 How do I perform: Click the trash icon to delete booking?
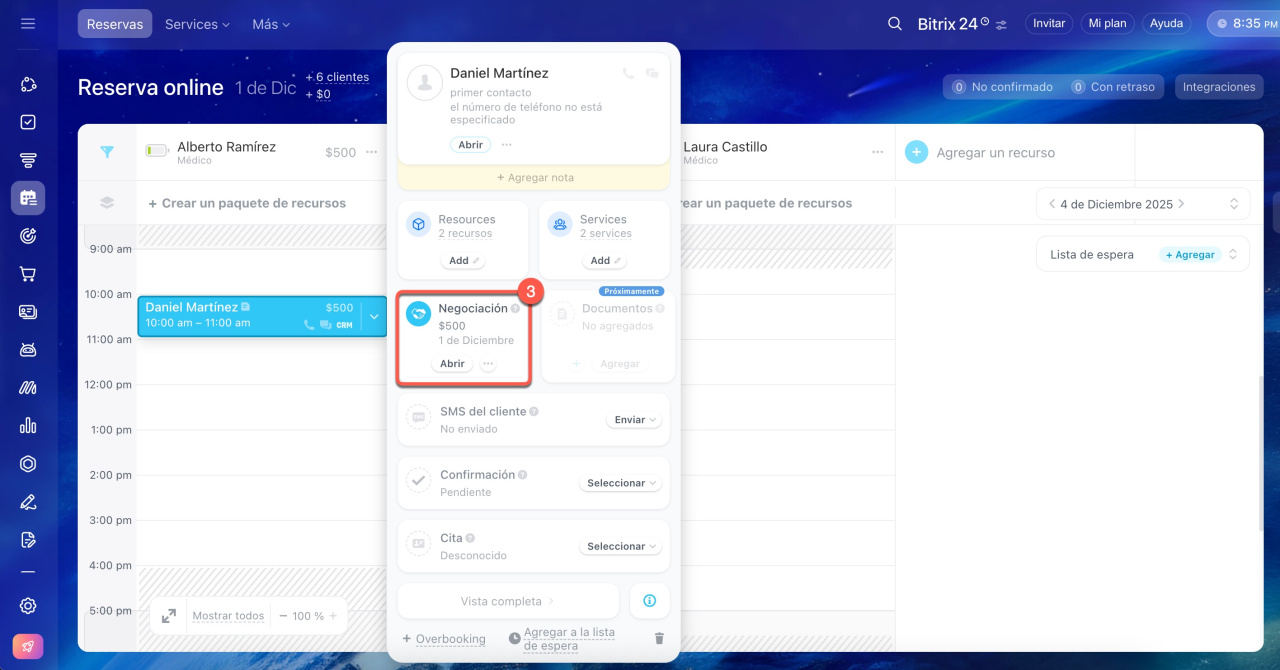tap(659, 638)
